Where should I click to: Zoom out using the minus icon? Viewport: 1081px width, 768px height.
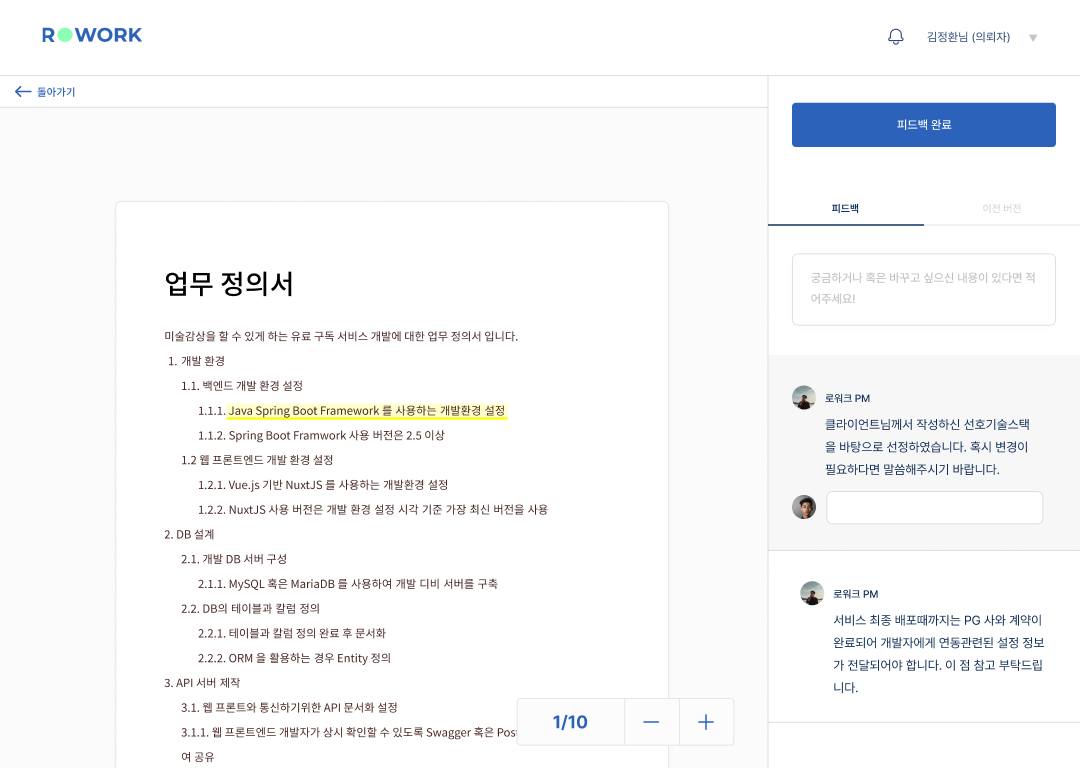pos(651,721)
